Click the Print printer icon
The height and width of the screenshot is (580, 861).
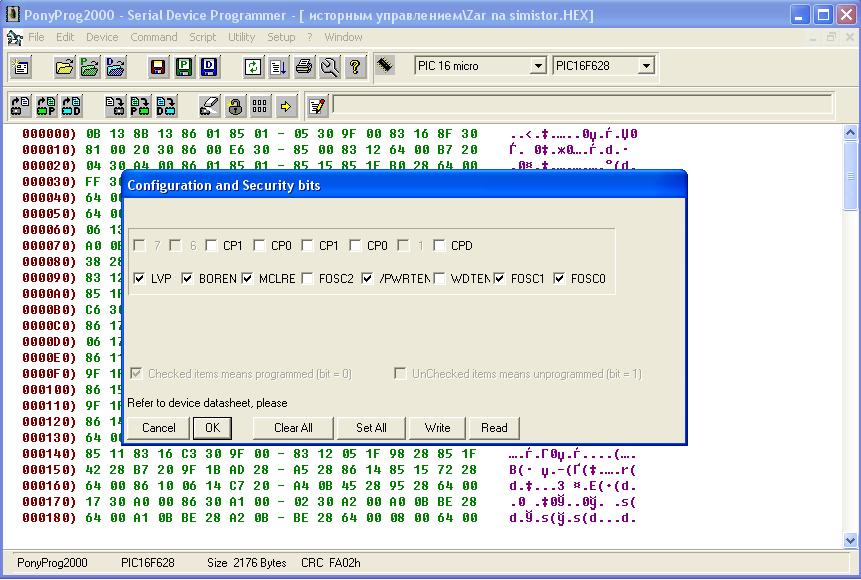304,67
